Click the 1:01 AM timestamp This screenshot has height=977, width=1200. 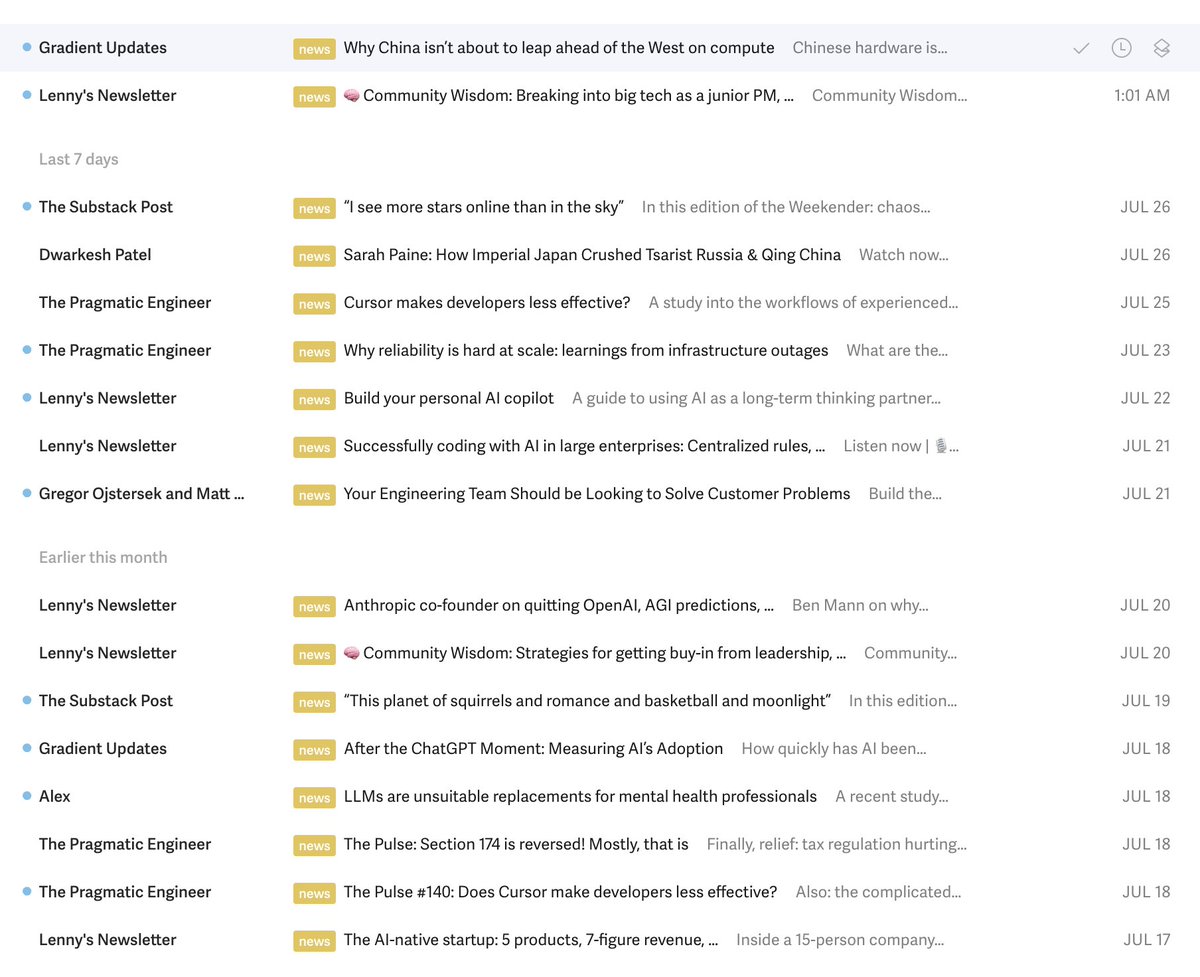[x=1142, y=96]
